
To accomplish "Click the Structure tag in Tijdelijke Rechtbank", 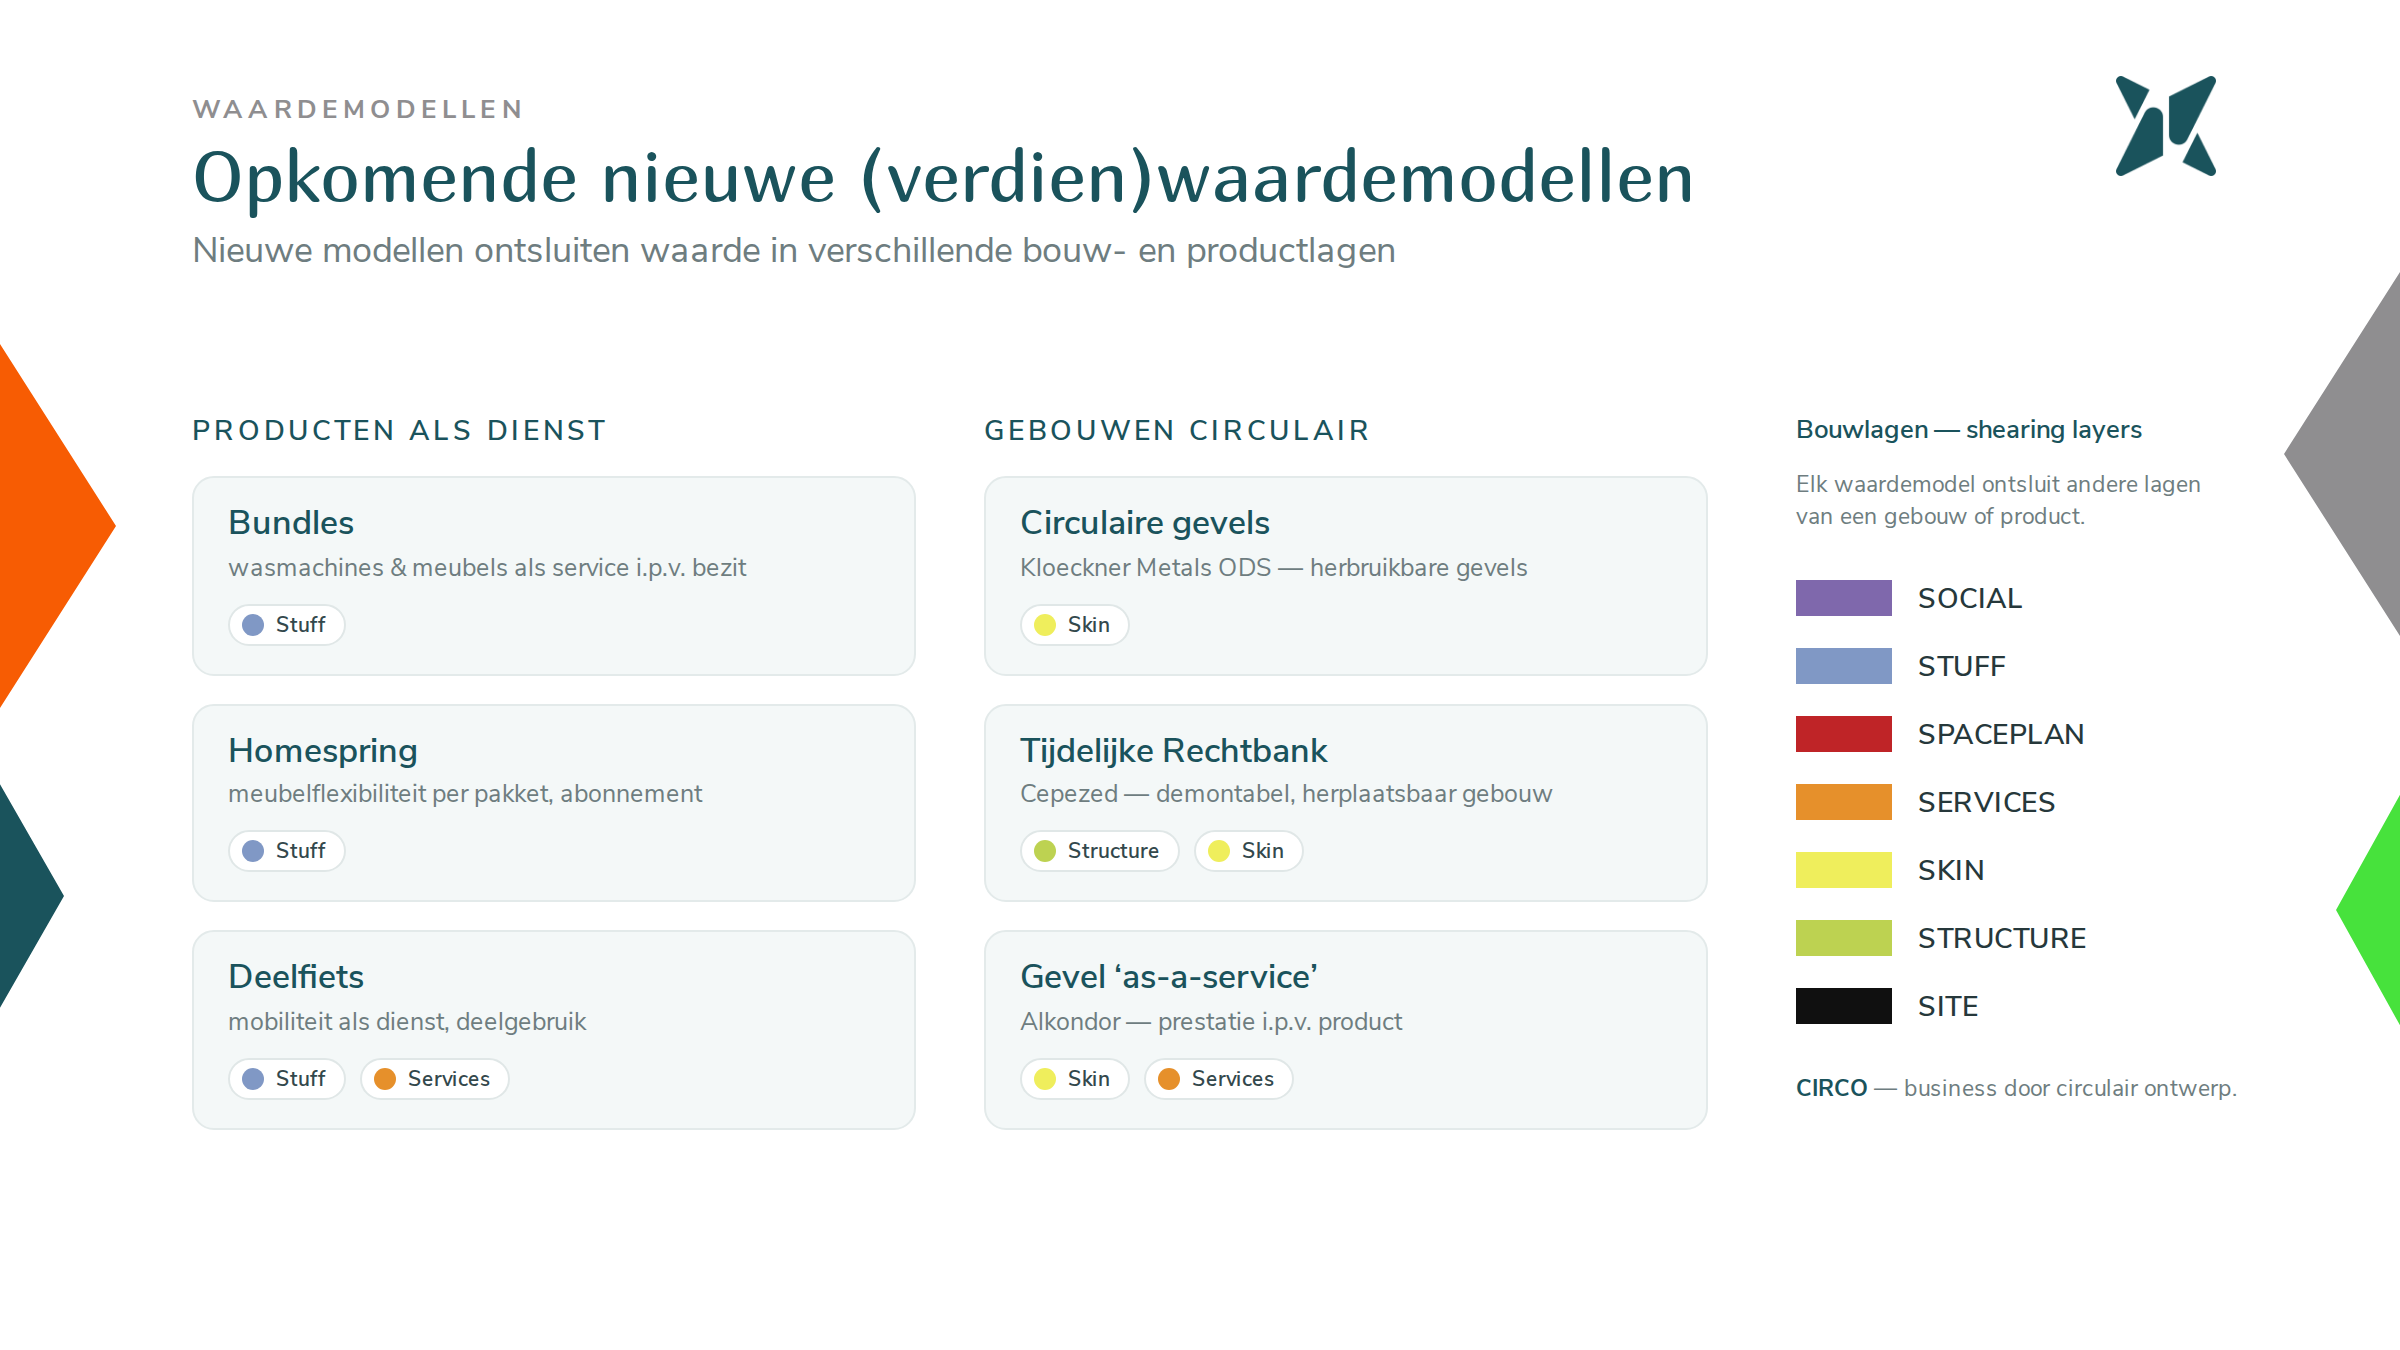I will [1100, 851].
